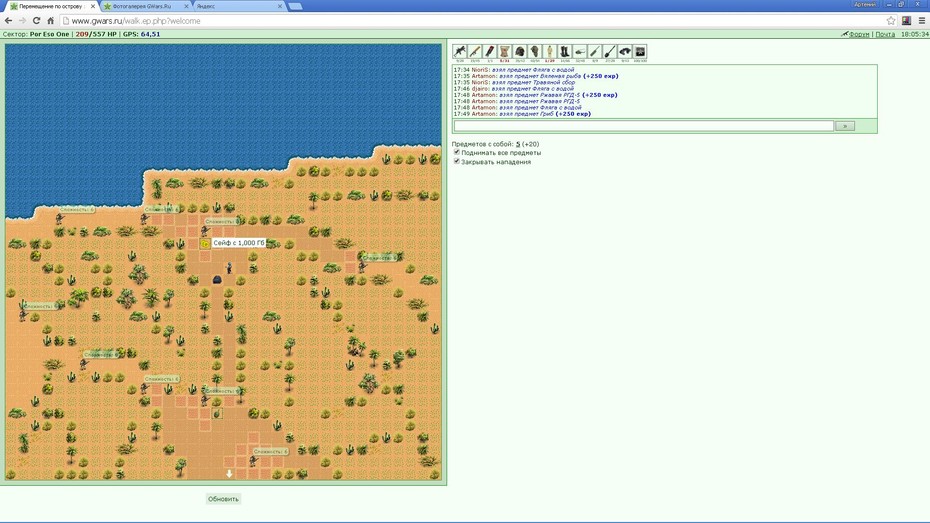Open the black helmet equipment slot
The height and width of the screenshot is (523, 930).
[520, 52]
